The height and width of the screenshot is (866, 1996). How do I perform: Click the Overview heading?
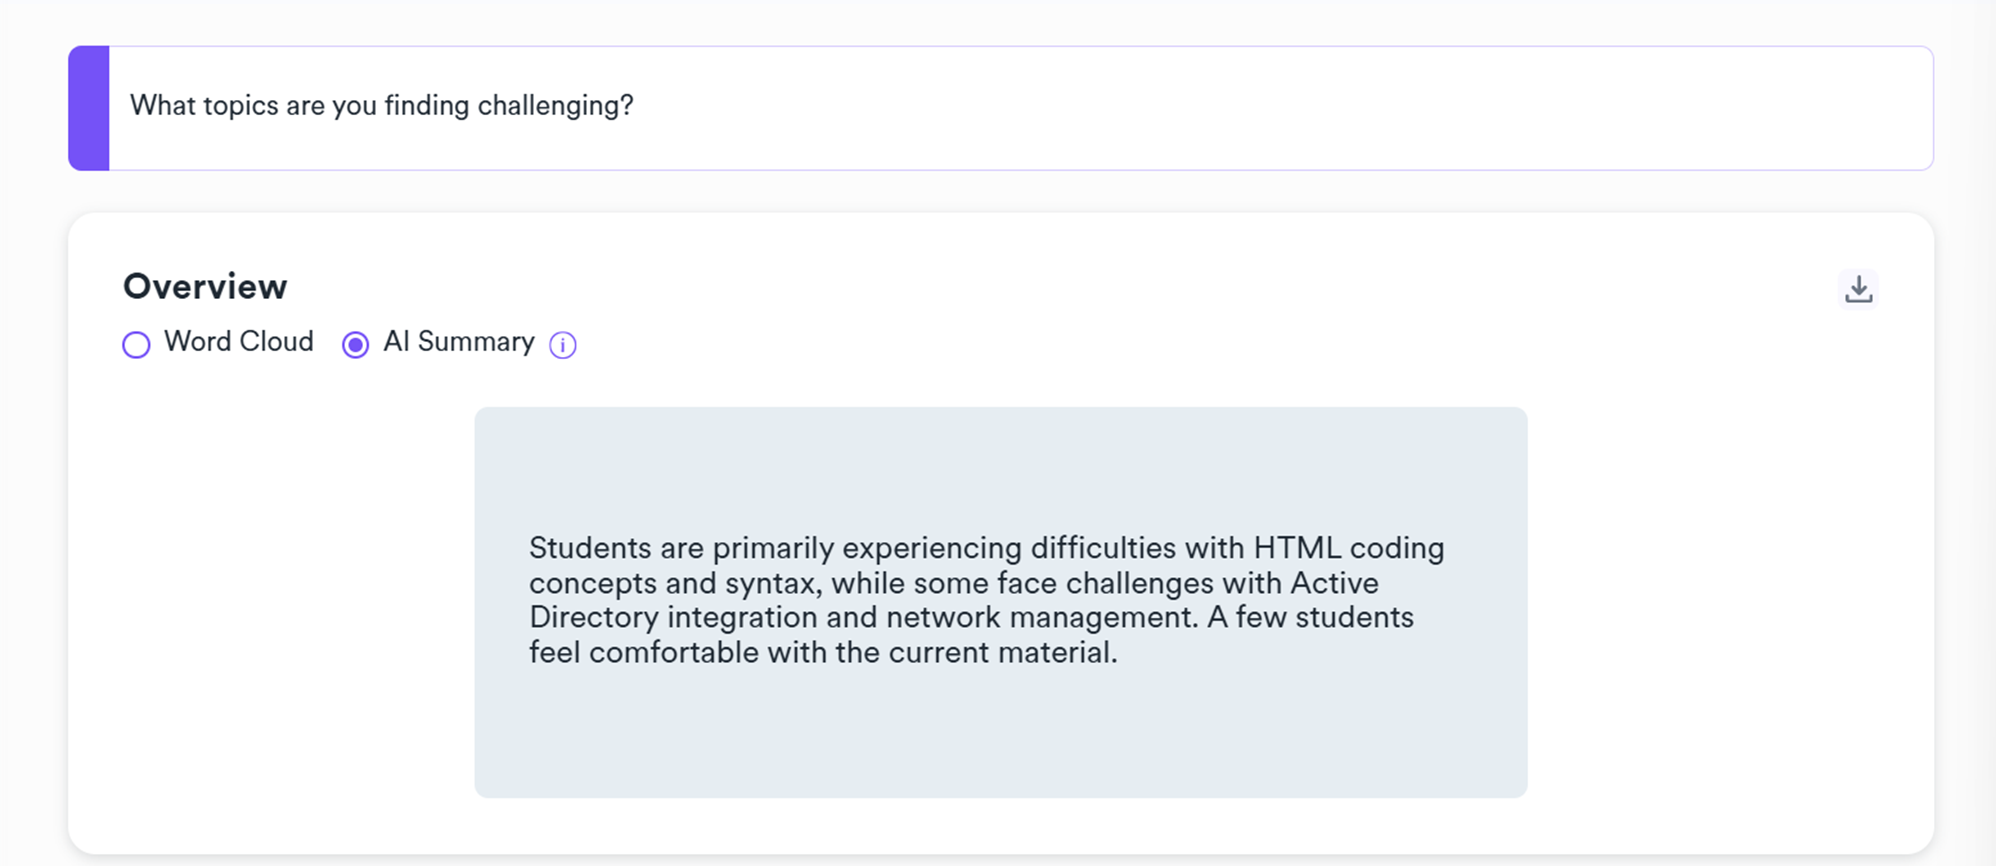coord(205,287)
